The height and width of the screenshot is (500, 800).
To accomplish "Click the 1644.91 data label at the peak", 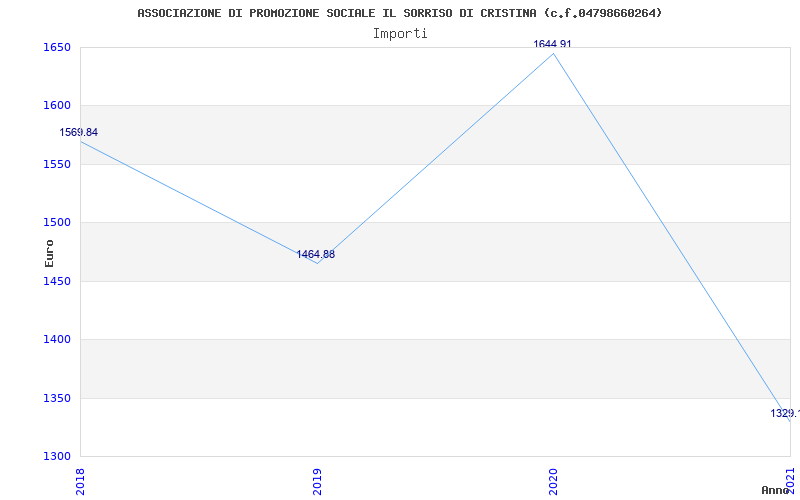I will pyautogui.click(x=553, y=44).
